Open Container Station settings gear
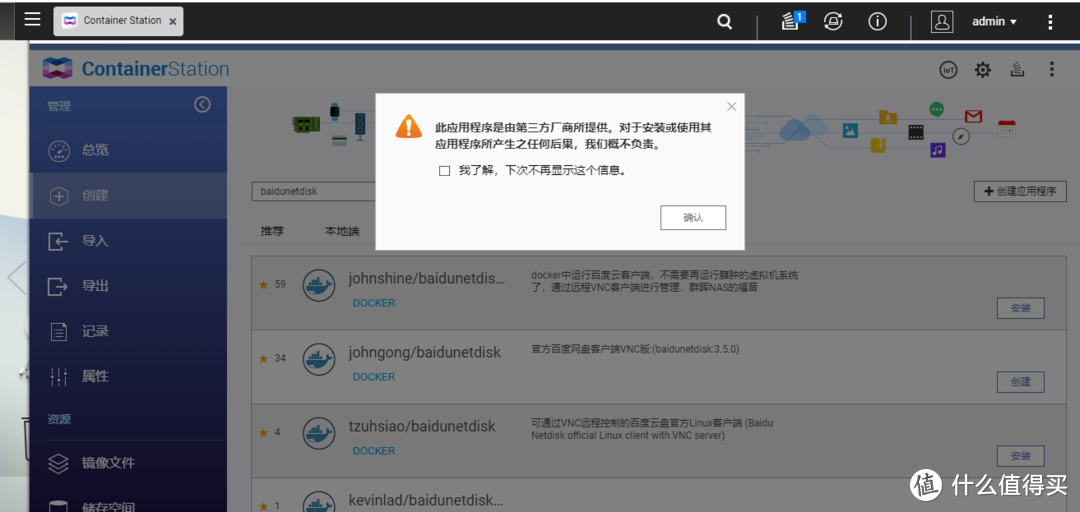The image size is (1080, 512). click(983, 70)
